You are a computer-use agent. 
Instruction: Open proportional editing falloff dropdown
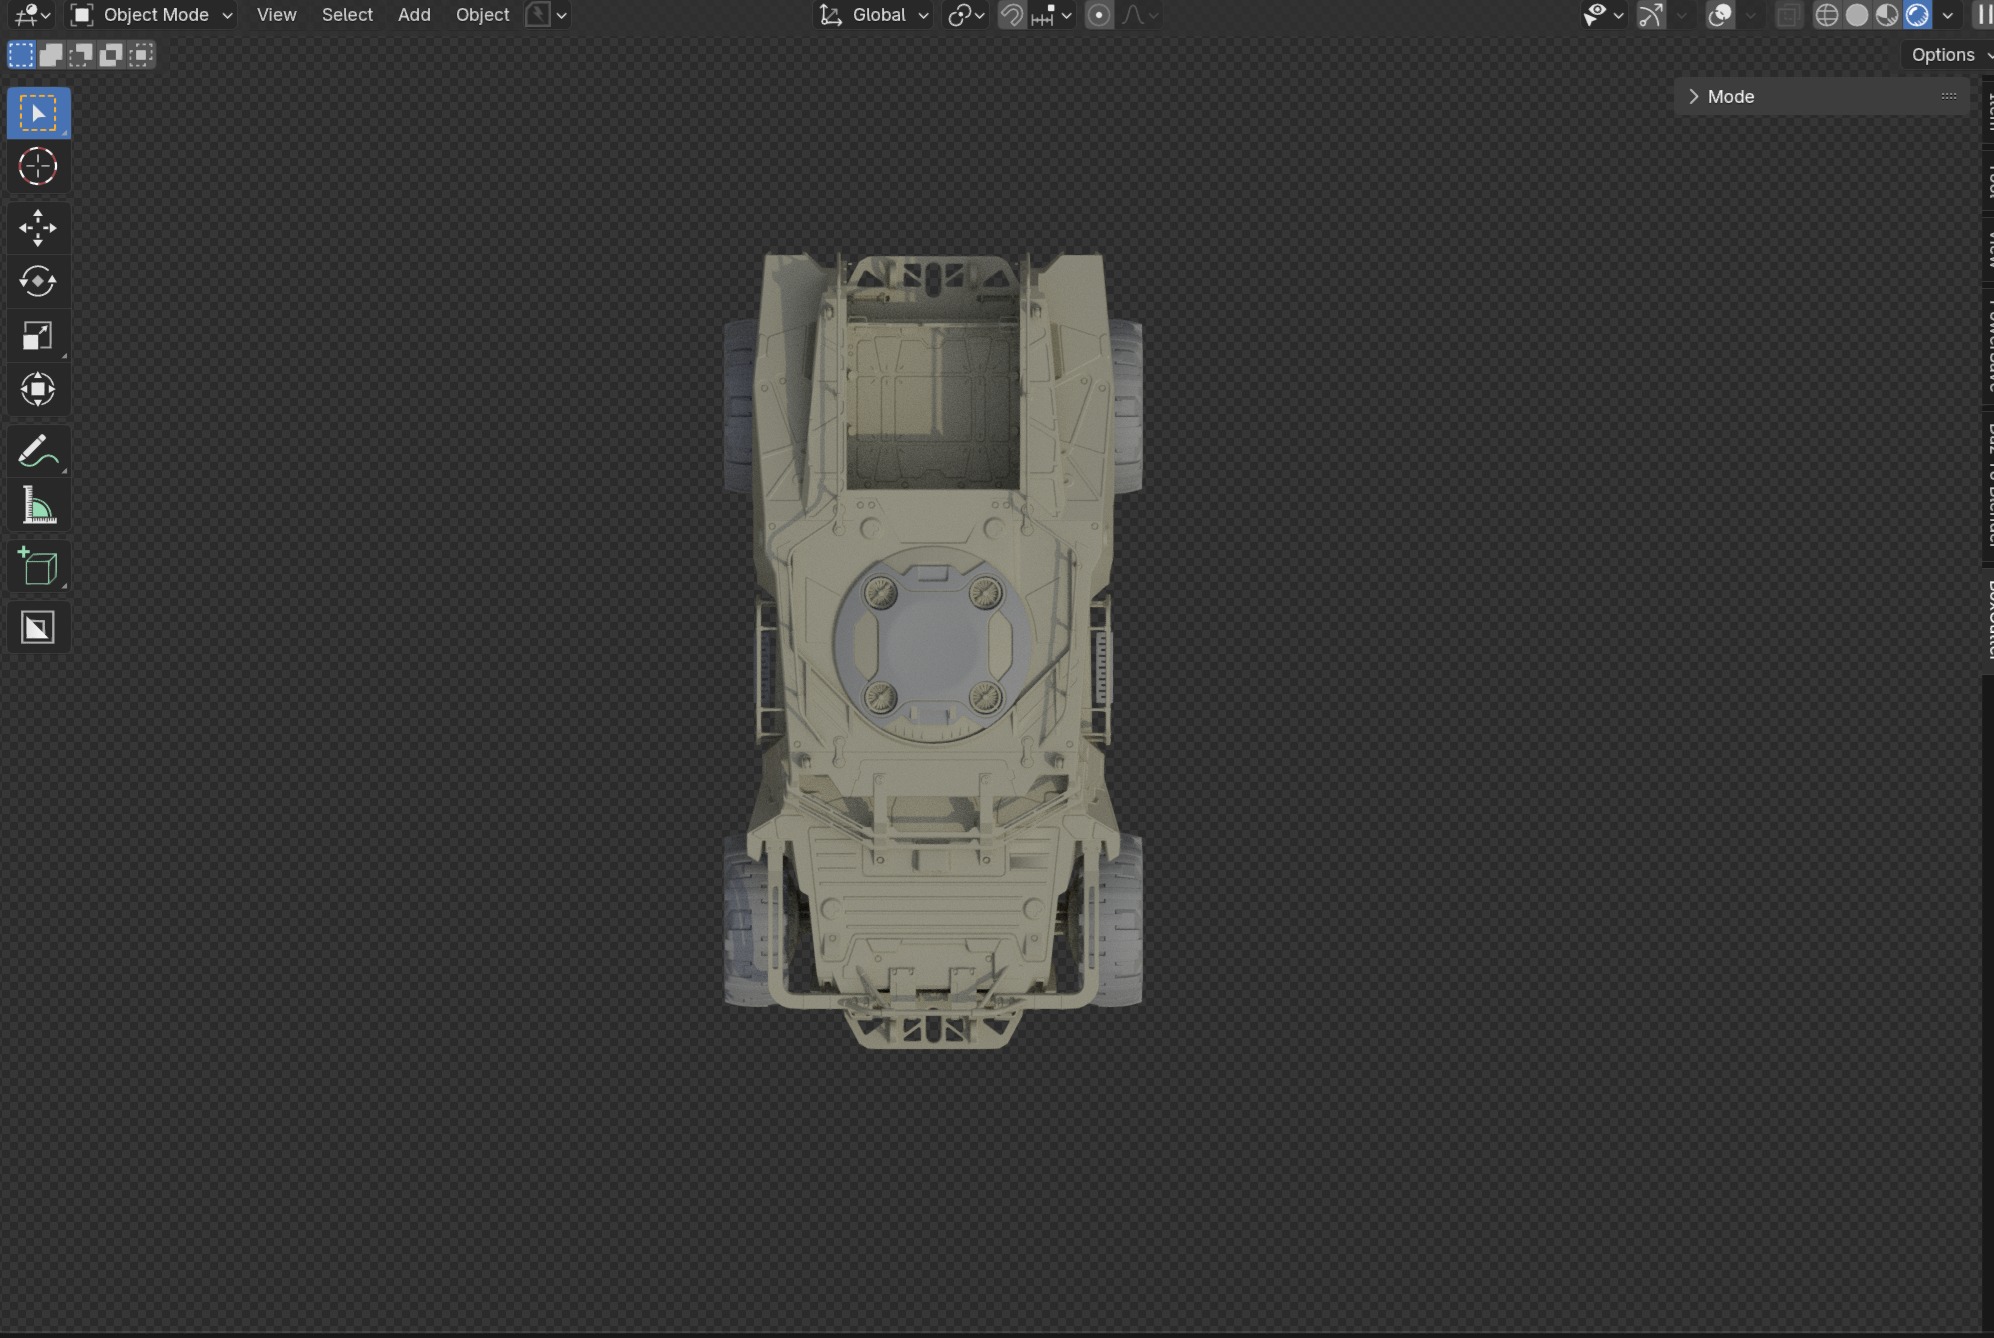pos(1139,15)
